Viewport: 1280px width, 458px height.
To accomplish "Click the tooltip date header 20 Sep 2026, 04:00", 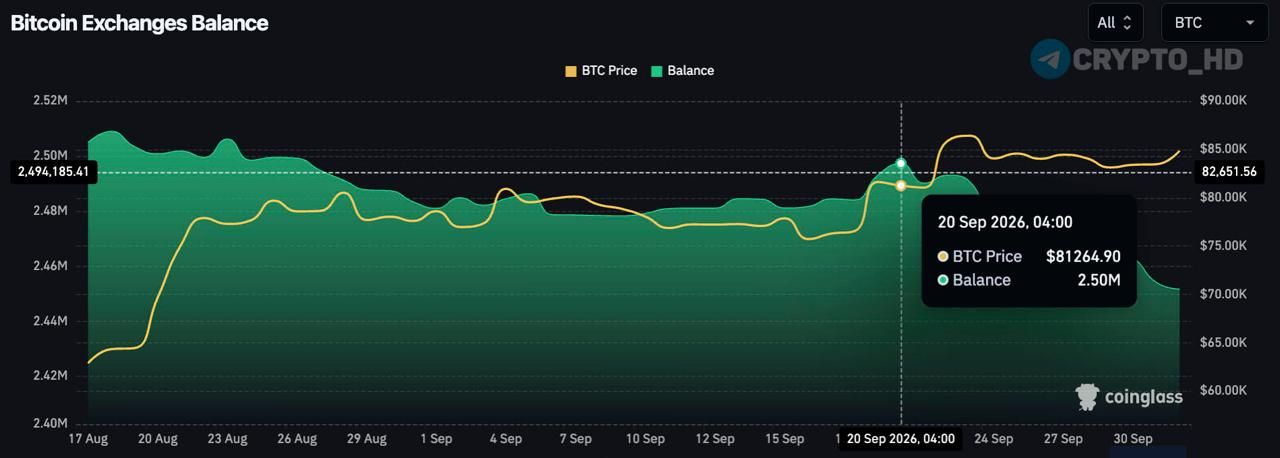I will point(1005,223).
